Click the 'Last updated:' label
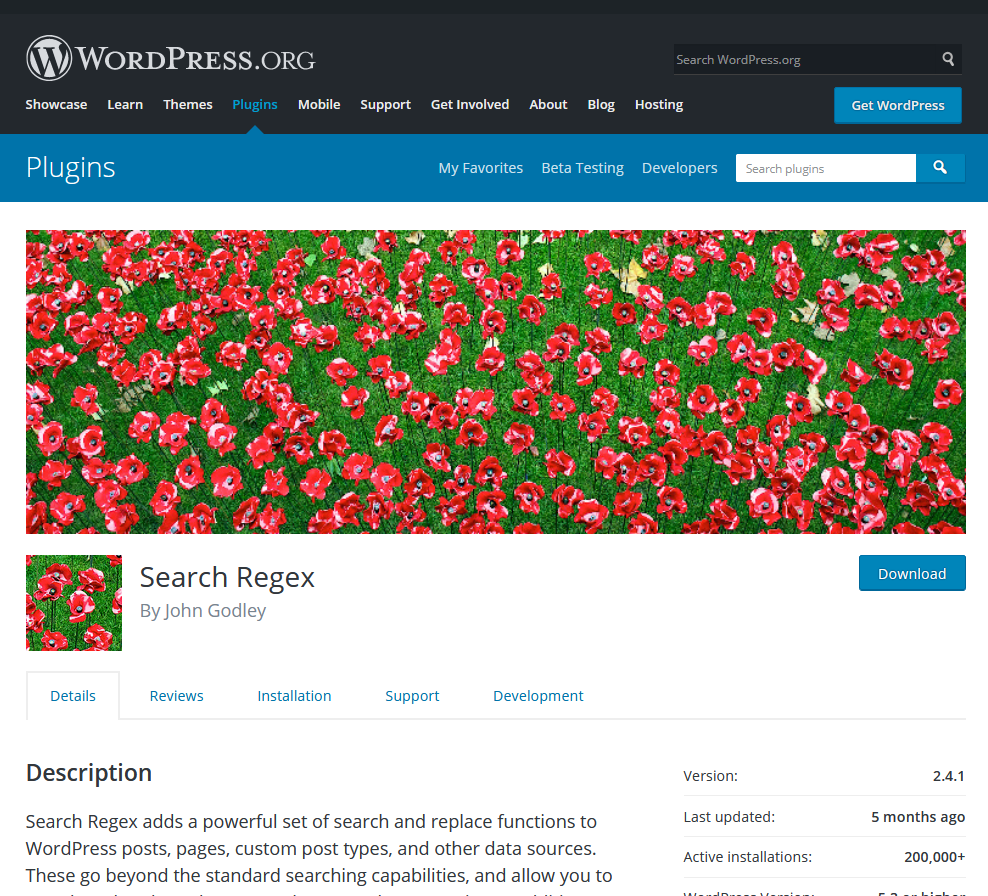 729,817
